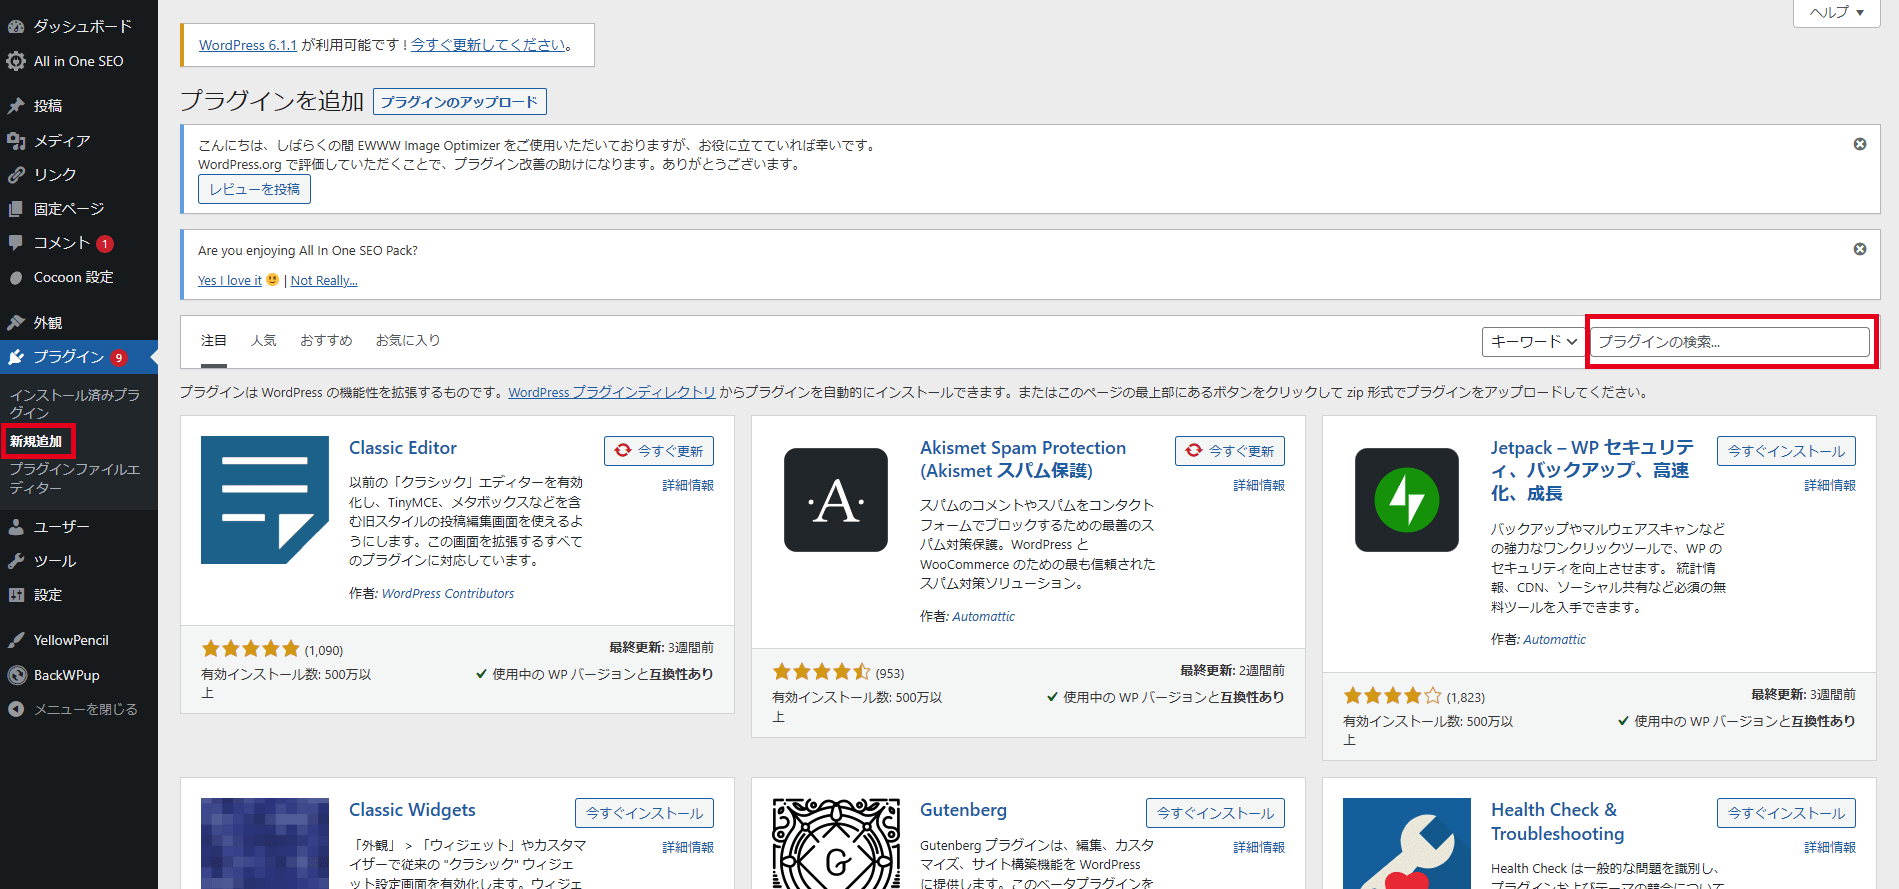Click the Yes I love it link
1899x889 pixels.
click(230, 281)
